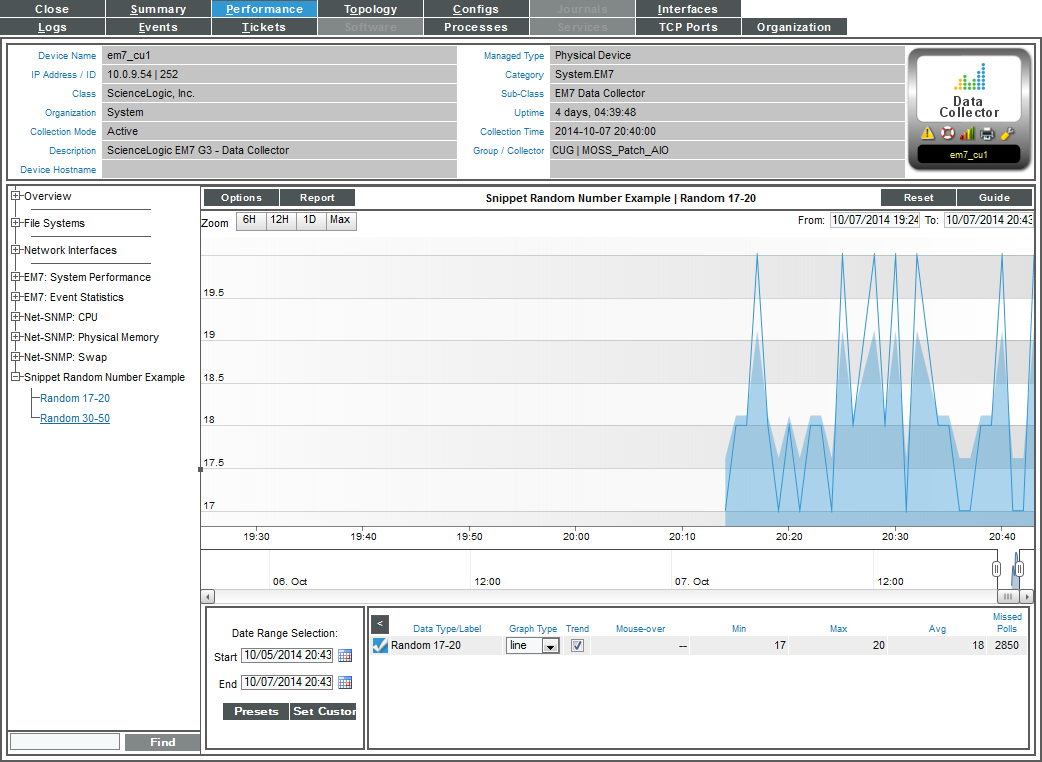
Task: Uncheck the Random 17-20 data series checkbox
Action: [380, 646]
